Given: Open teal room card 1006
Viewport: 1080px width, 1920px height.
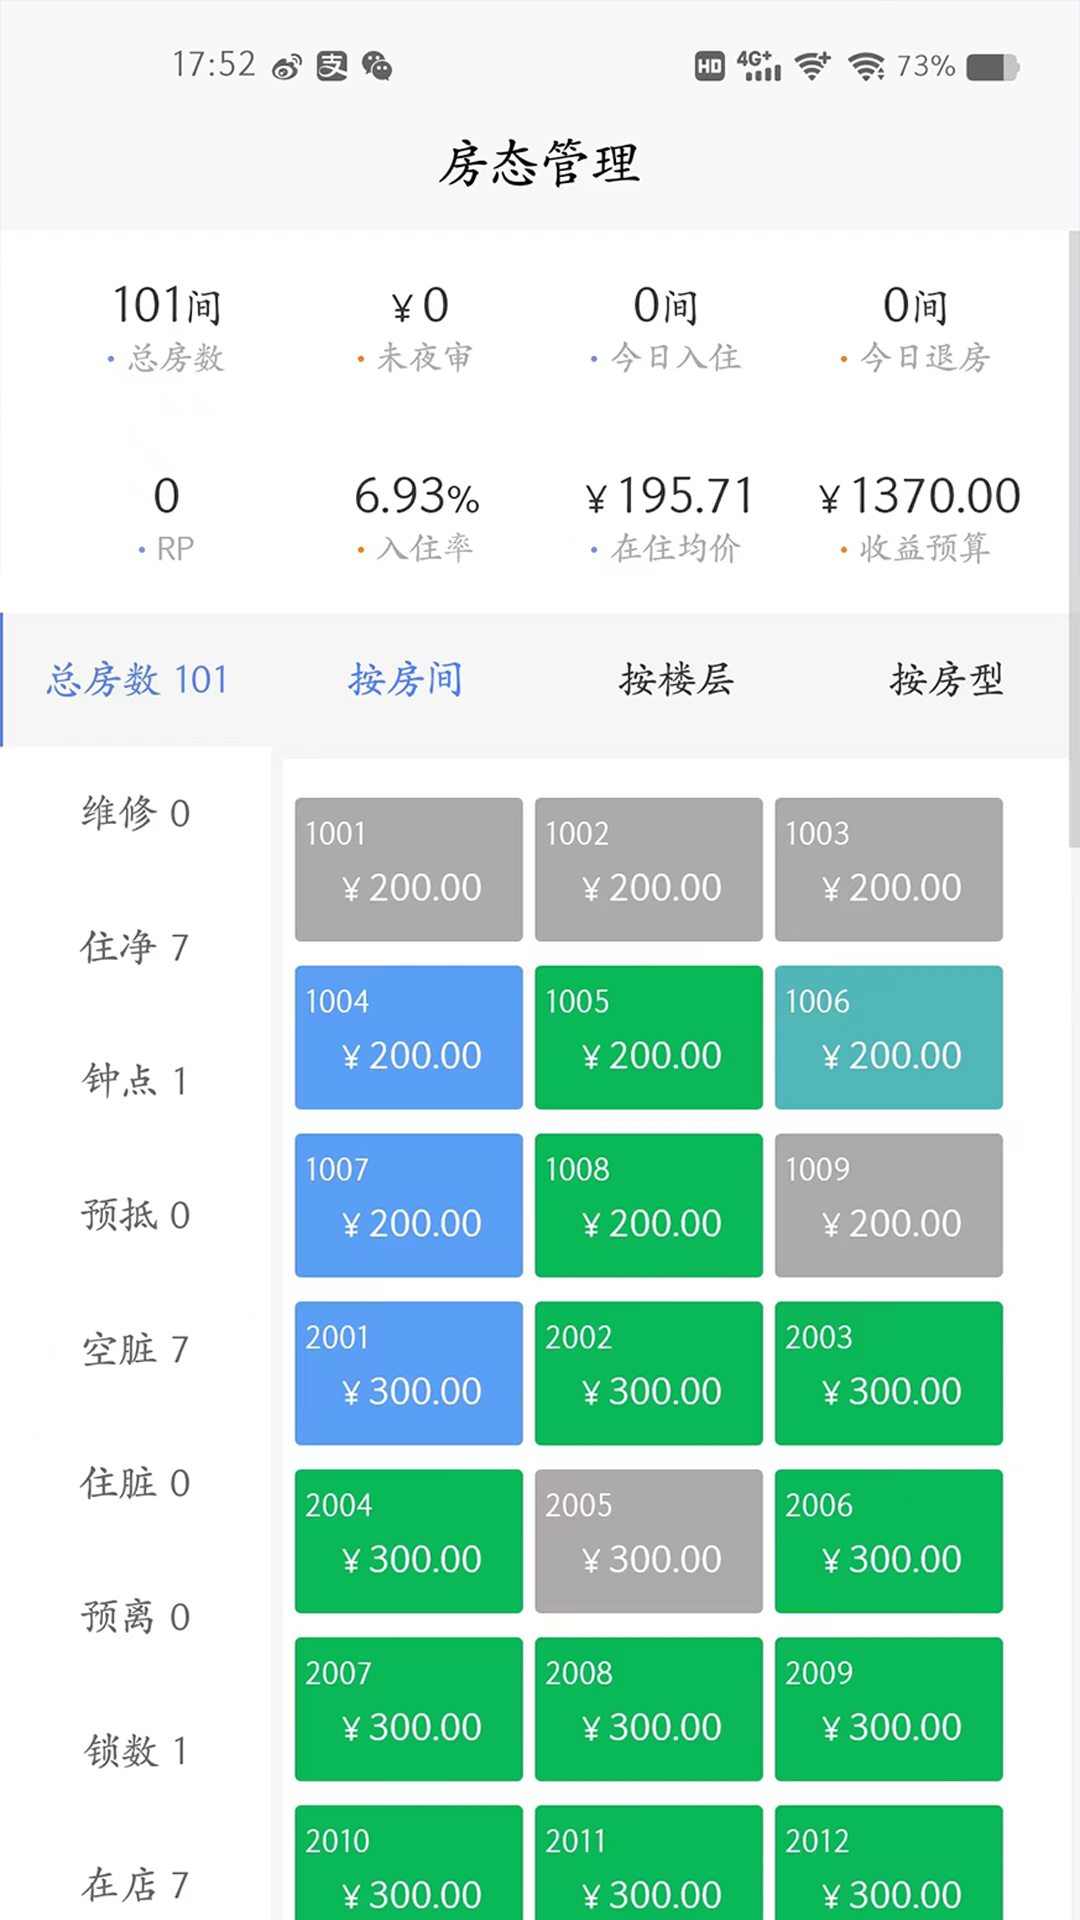Looking at the screenshot, I should 888,1037.
